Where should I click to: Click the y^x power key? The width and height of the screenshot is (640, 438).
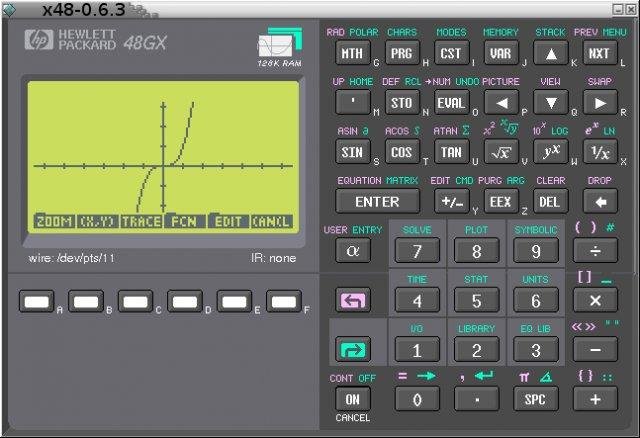pyautogui.click(x=551, y=152)
